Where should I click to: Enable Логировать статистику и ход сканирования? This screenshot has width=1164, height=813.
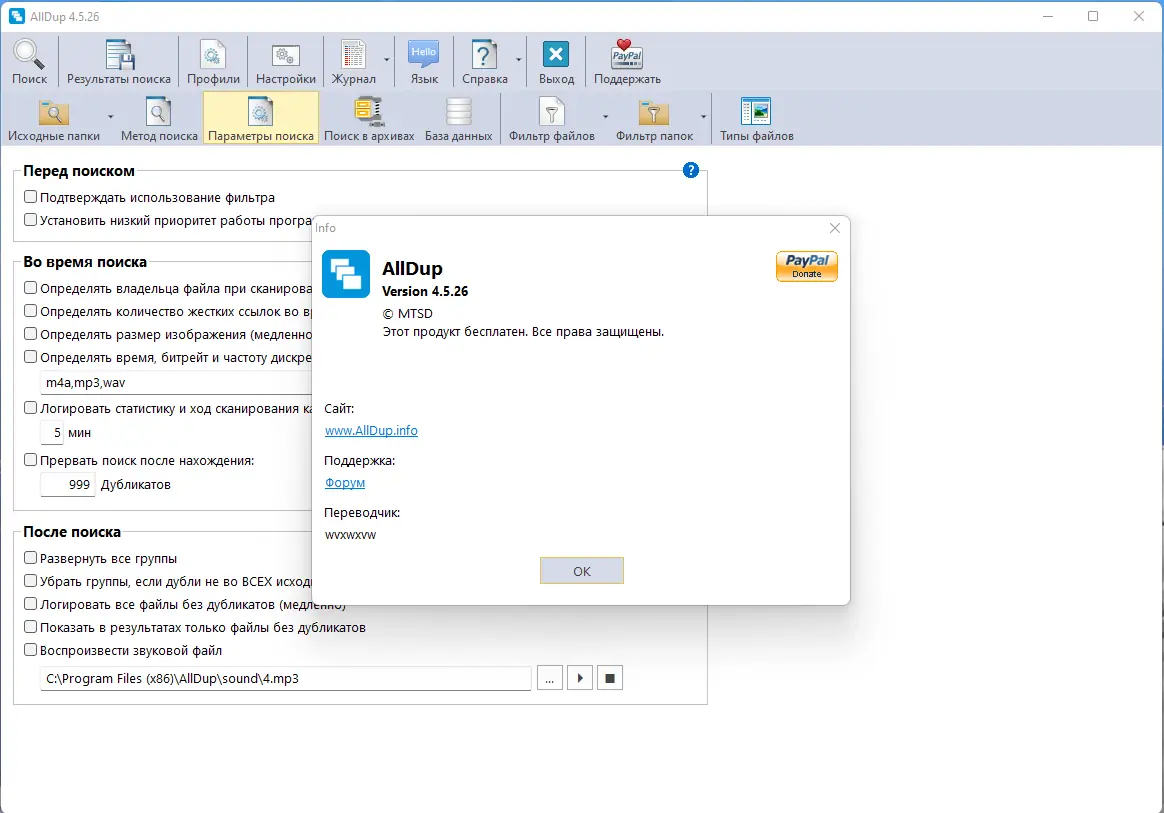tap(30, 408)
